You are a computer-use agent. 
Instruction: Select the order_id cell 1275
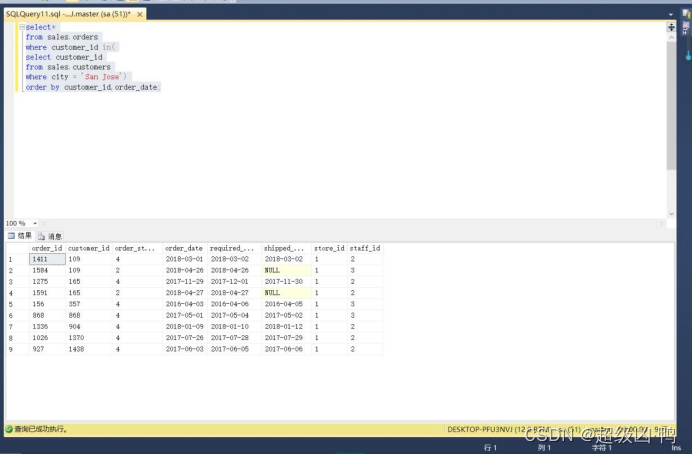pos(47,281)
